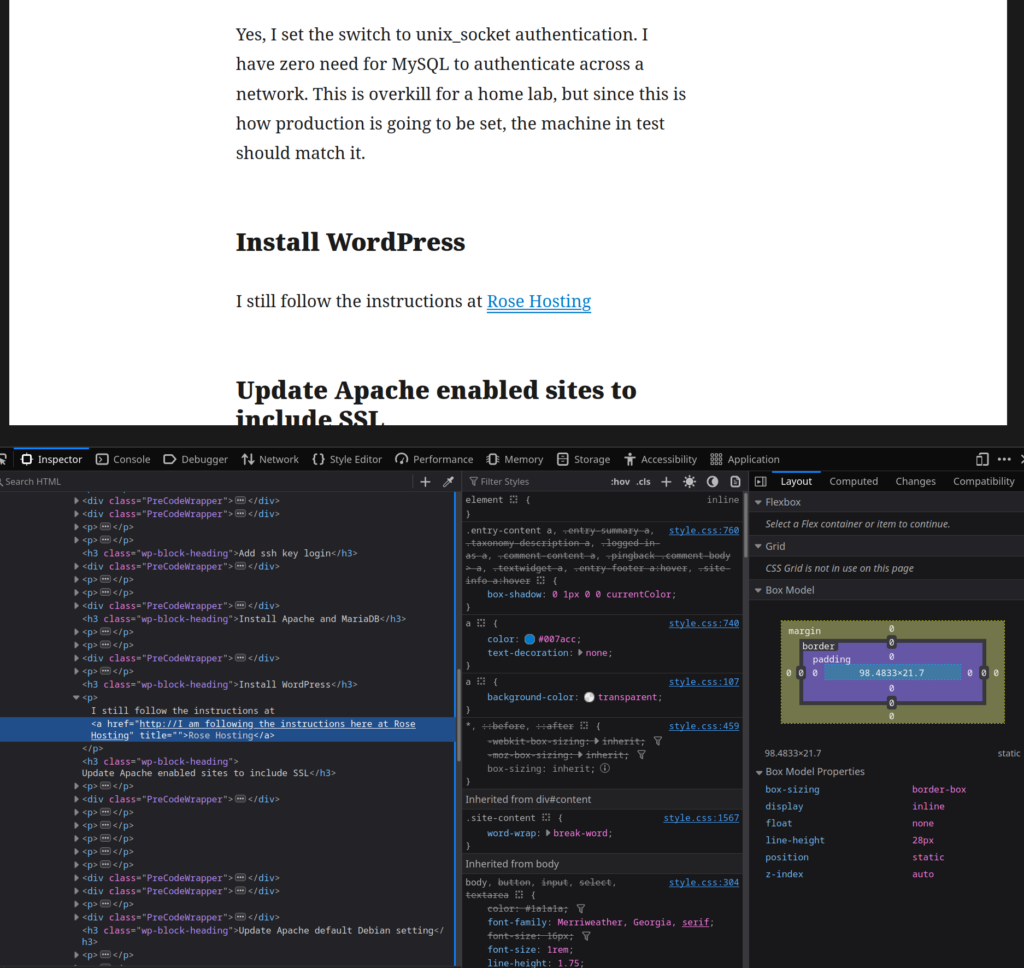1024x968 pixels.
Task: Select the Compatibility sidebar tab
Action: click(x=984, y=481)
